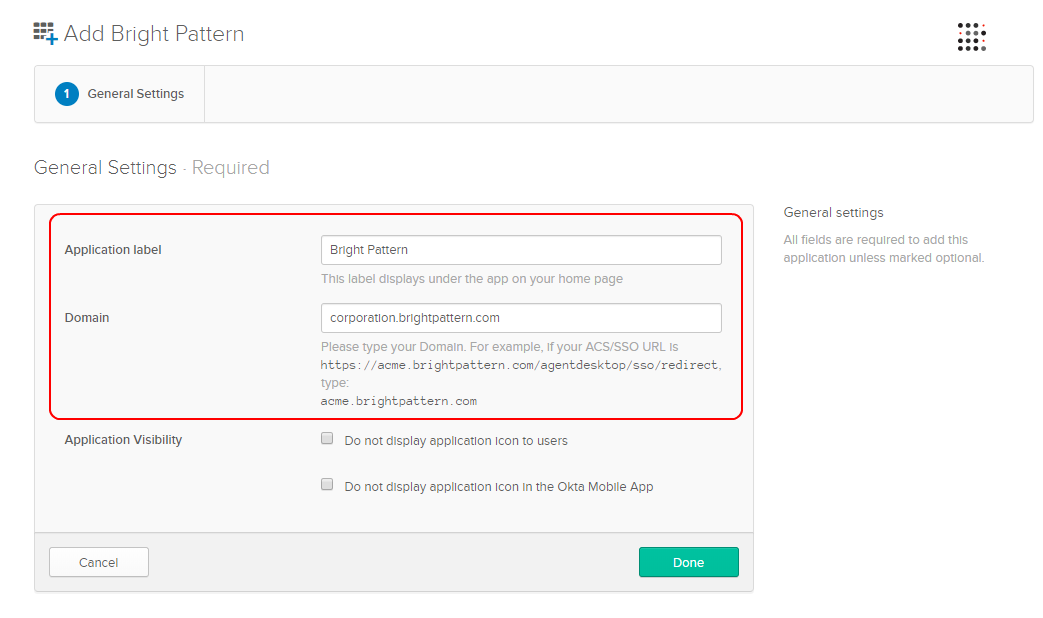1043x618 pixels.
Task: Focus the Application label text field
Action: coord(520,250)
